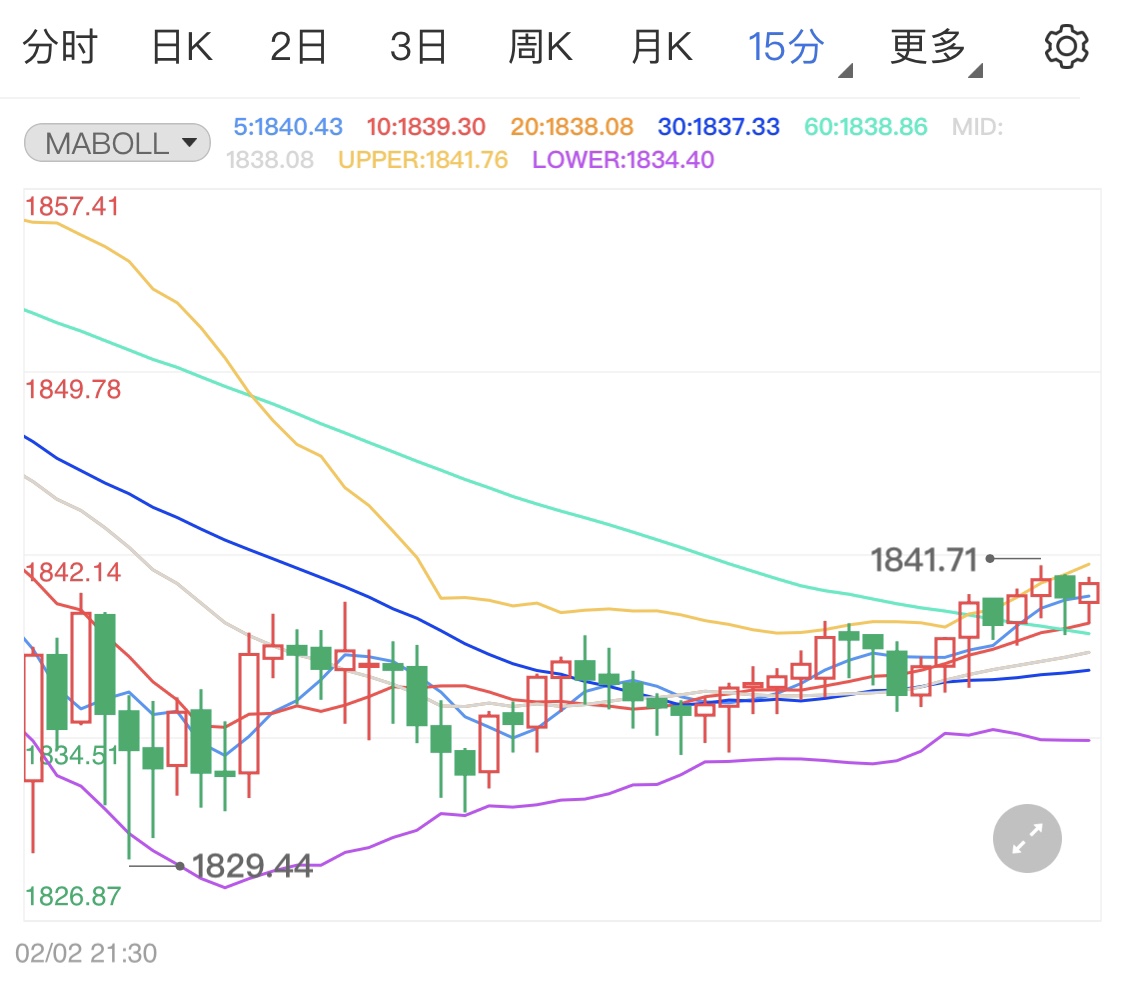Image resolution: width=1125 pixels, height=987 pixels.
Task: Click the 1829.44 low price marker
Action: pos(252,866)
